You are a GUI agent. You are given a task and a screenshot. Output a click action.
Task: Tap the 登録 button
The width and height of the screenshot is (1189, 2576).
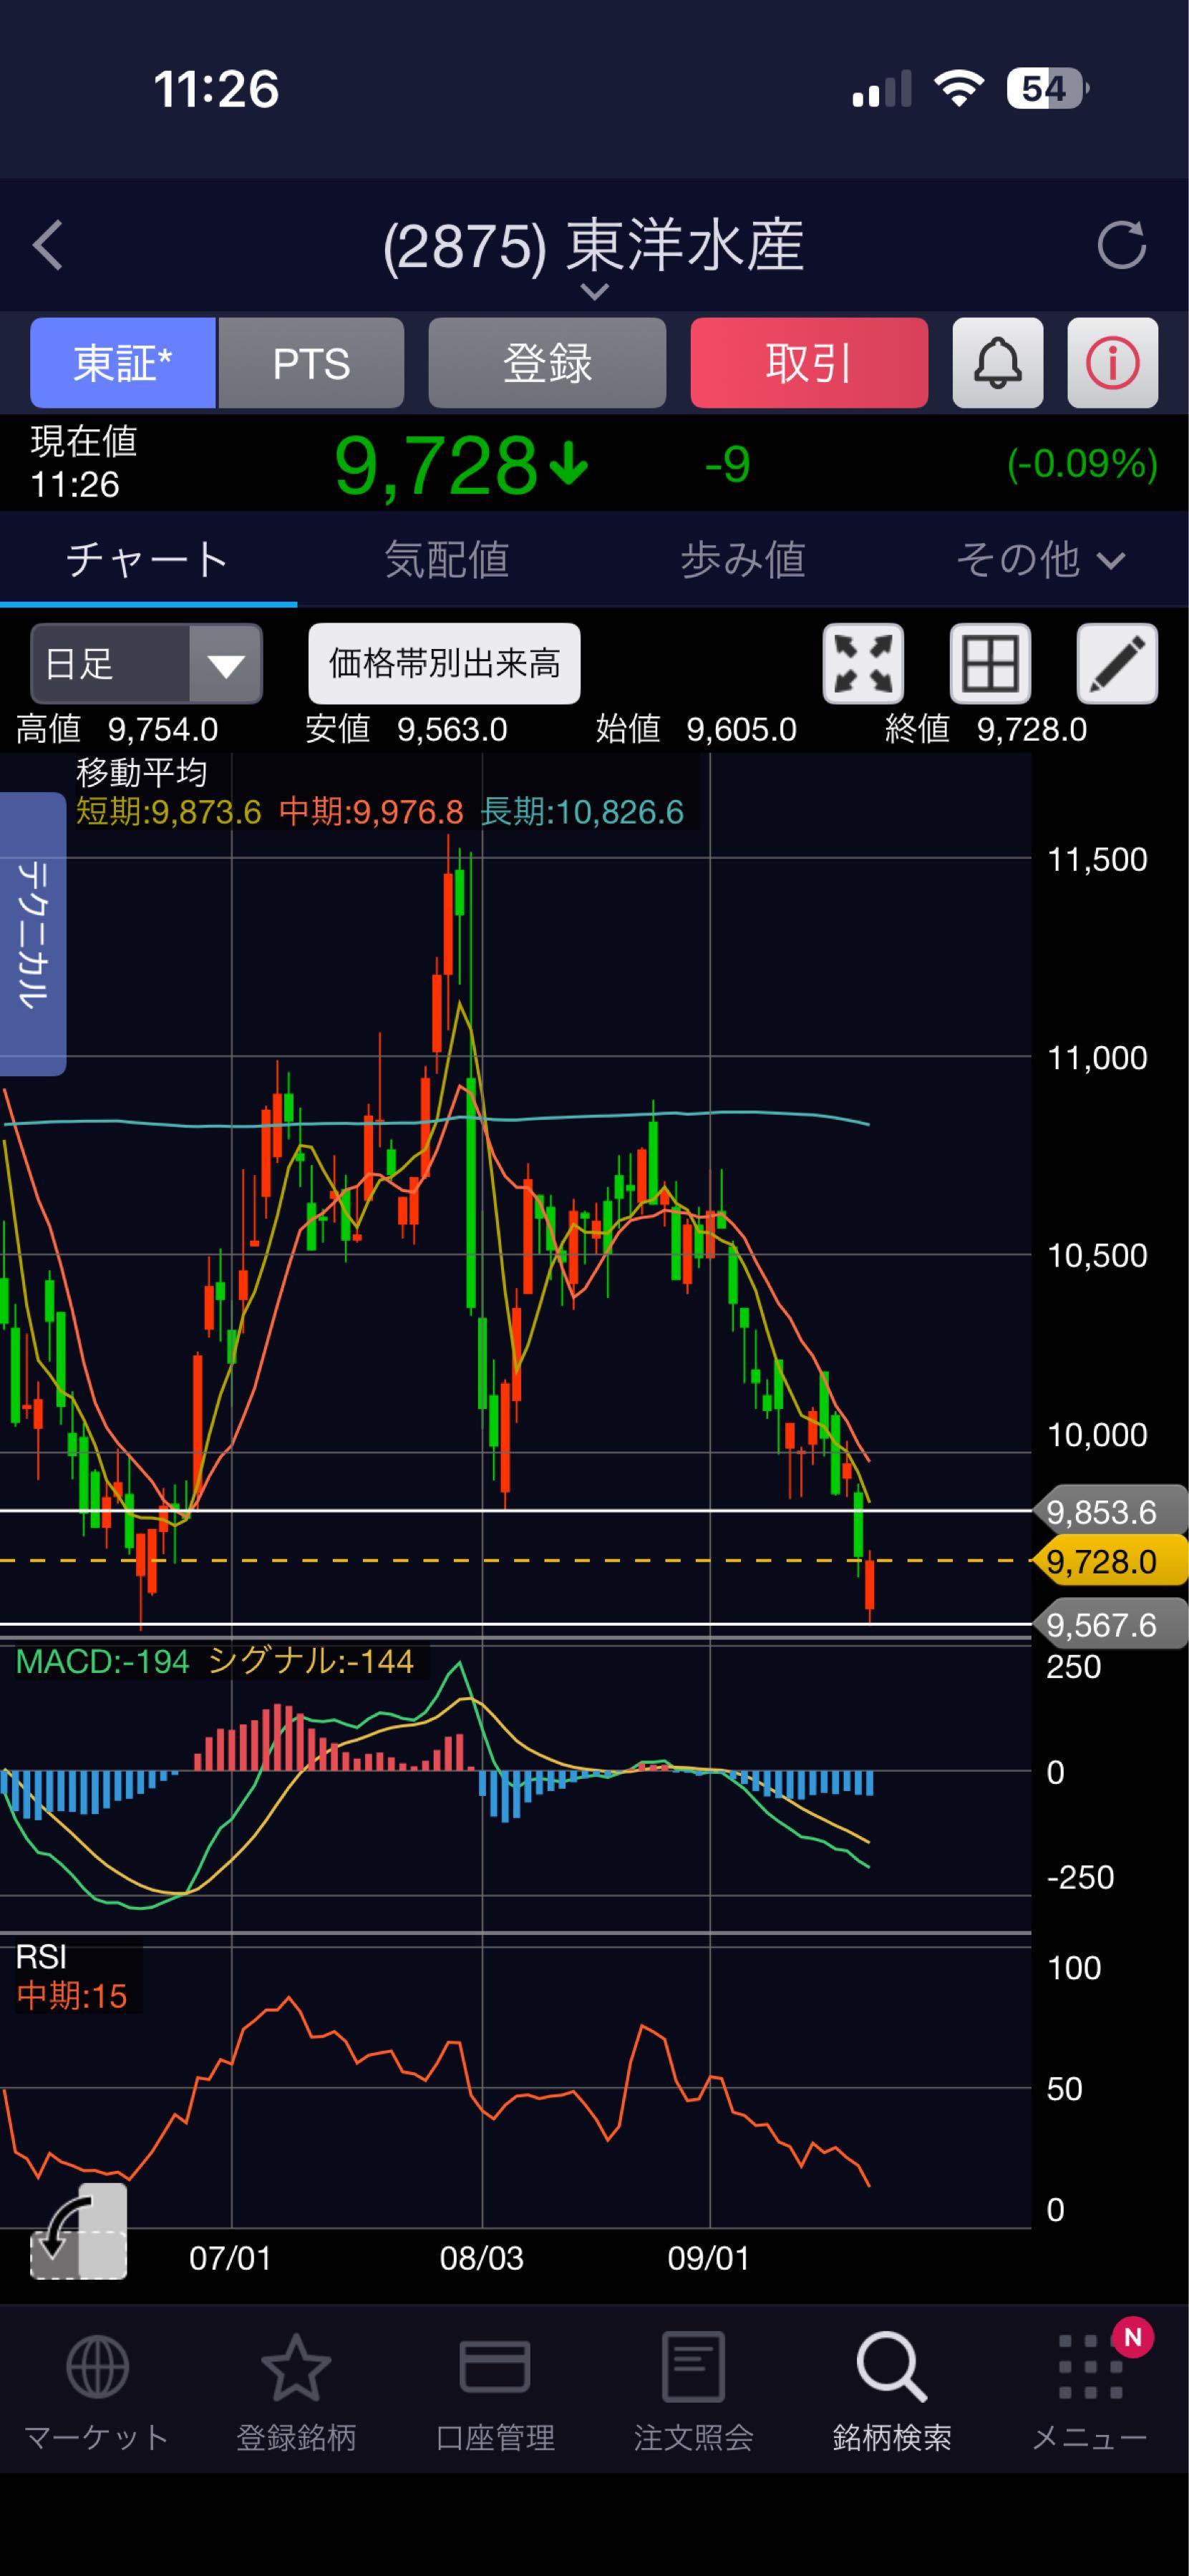tap(547, 363)
